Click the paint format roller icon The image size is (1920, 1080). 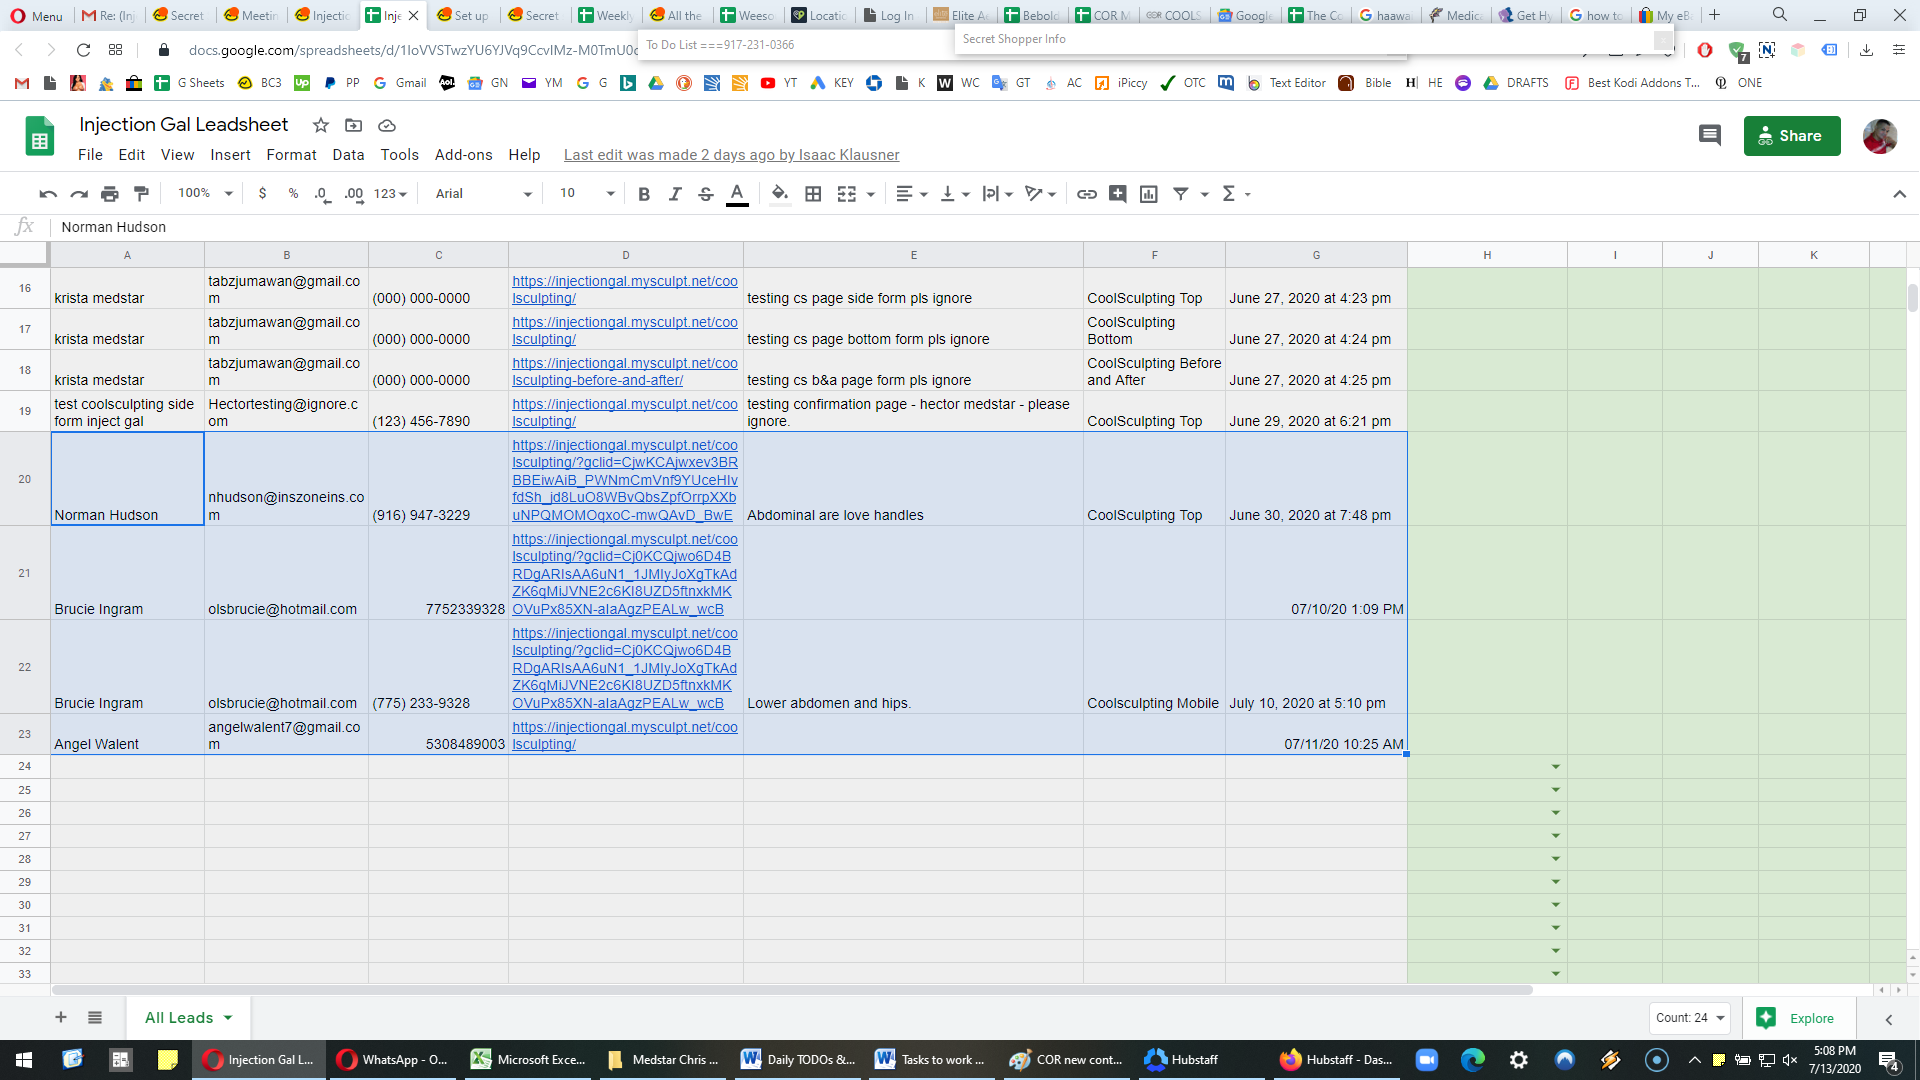click(141, 194)
